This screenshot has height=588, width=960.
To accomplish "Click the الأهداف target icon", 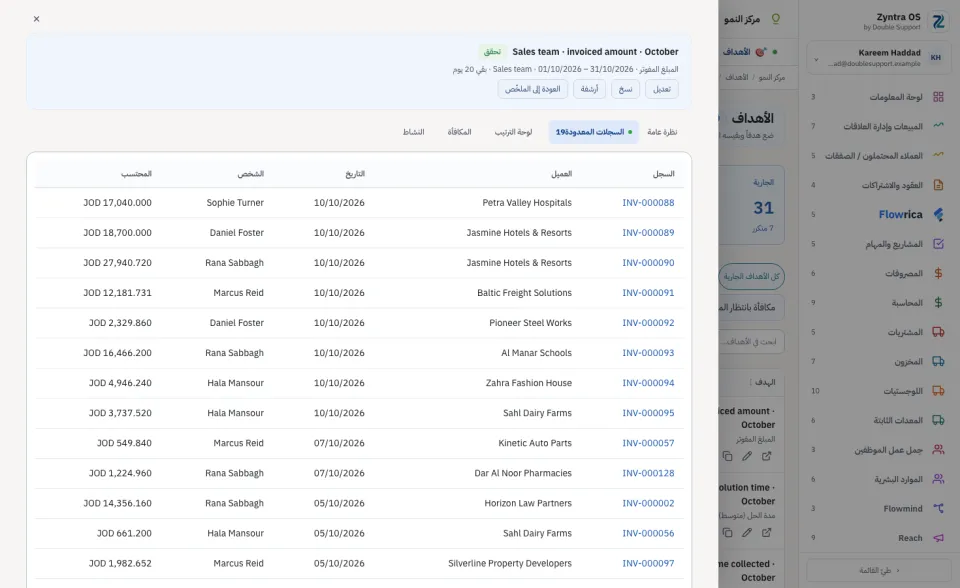I will pyautogui.click(x=760, y=52).
